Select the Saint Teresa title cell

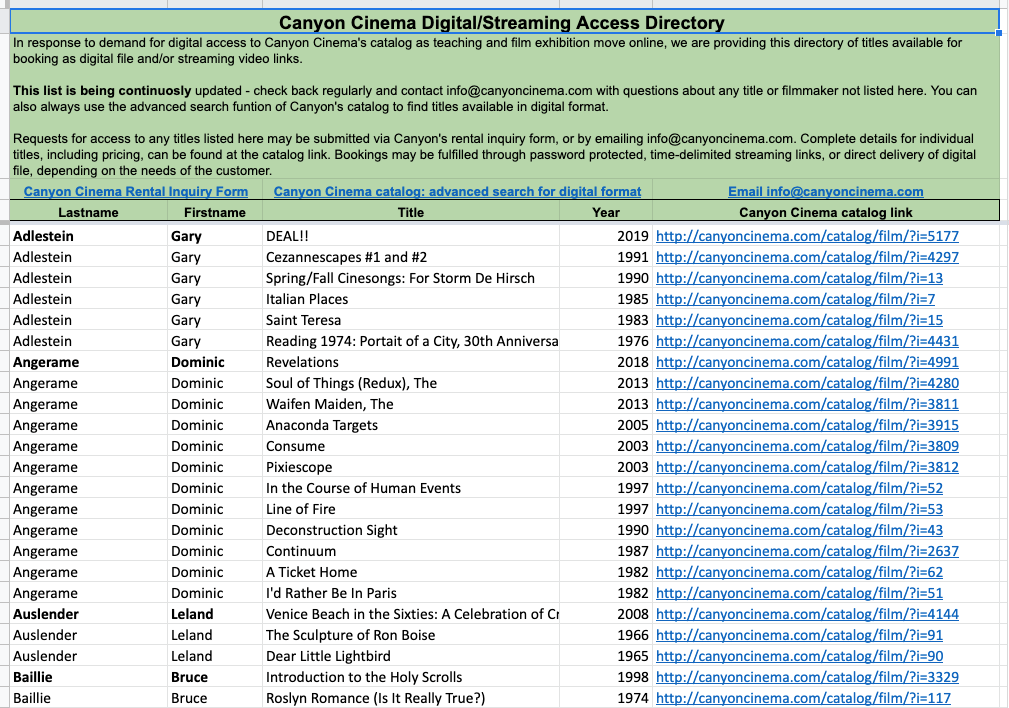(x=411, y=321)
